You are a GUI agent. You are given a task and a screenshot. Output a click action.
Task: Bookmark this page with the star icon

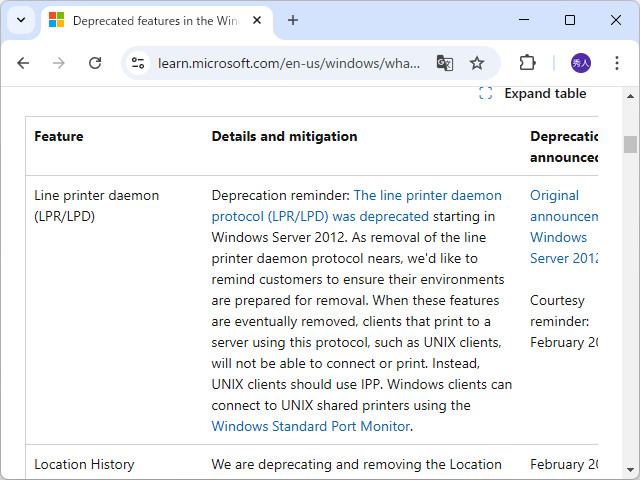[x=477, y=63]
